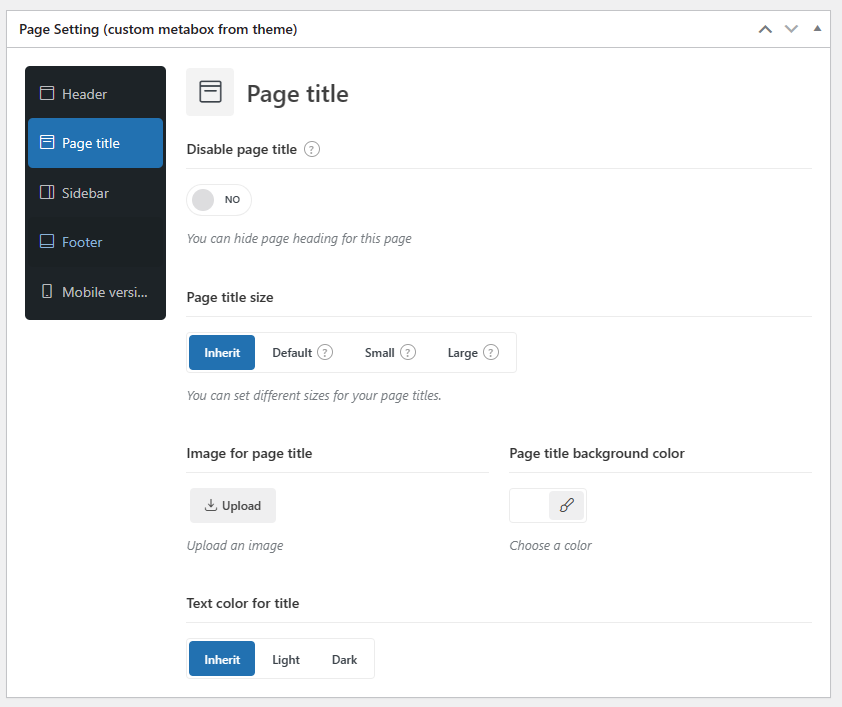The image size is (842, 707).
Task: Toggle the Disable page title switch
Action: [x=219, y=200]
